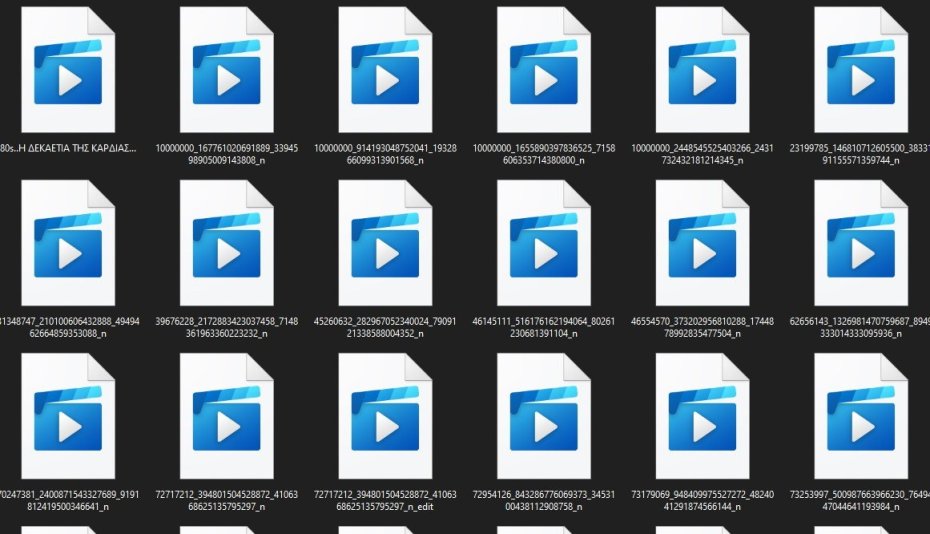The height and width of the screenshot is (534, 930).
Task: Click file name ending 47044641193984_n
Action: (x=860, y=501)
